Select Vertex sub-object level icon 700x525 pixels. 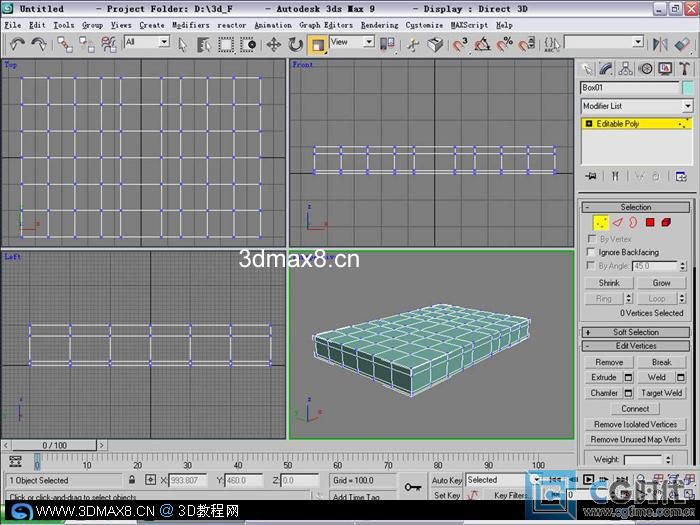click(601, 223)
